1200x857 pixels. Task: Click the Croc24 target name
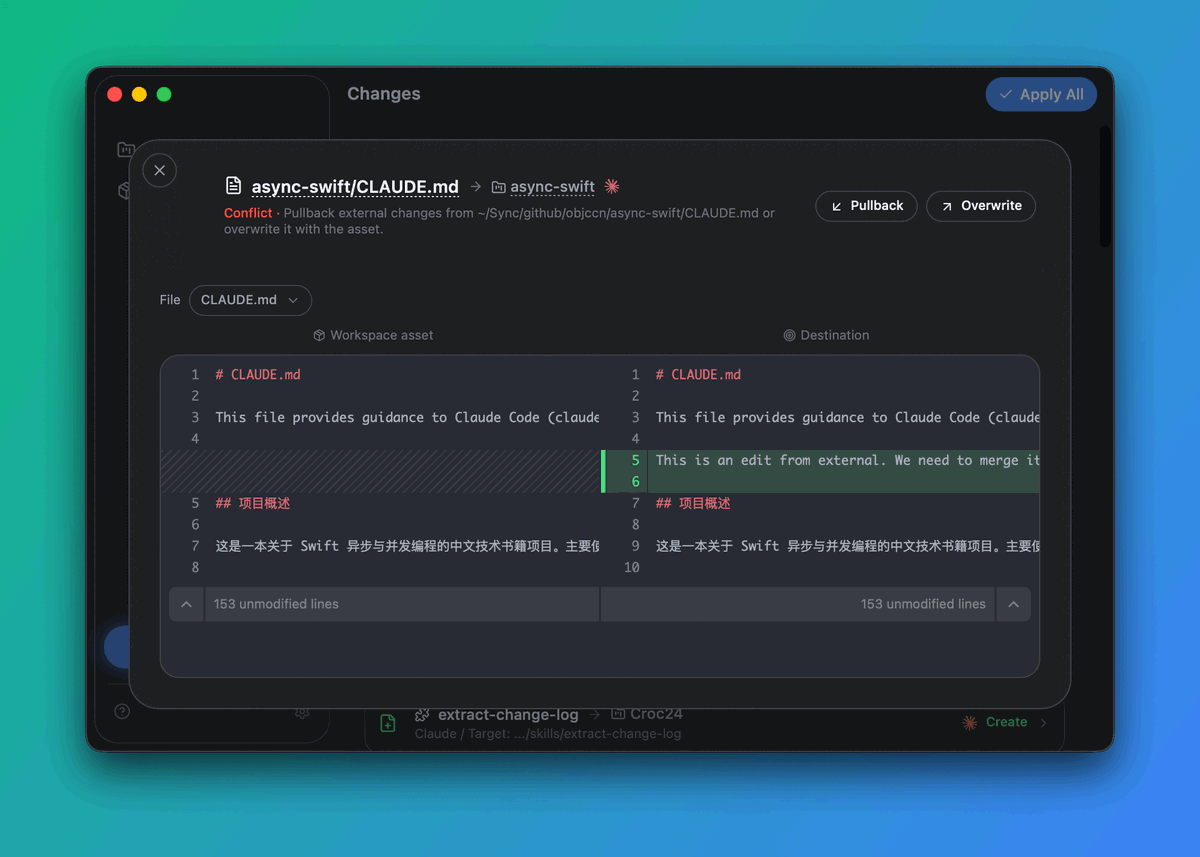(x=656, y=715)
